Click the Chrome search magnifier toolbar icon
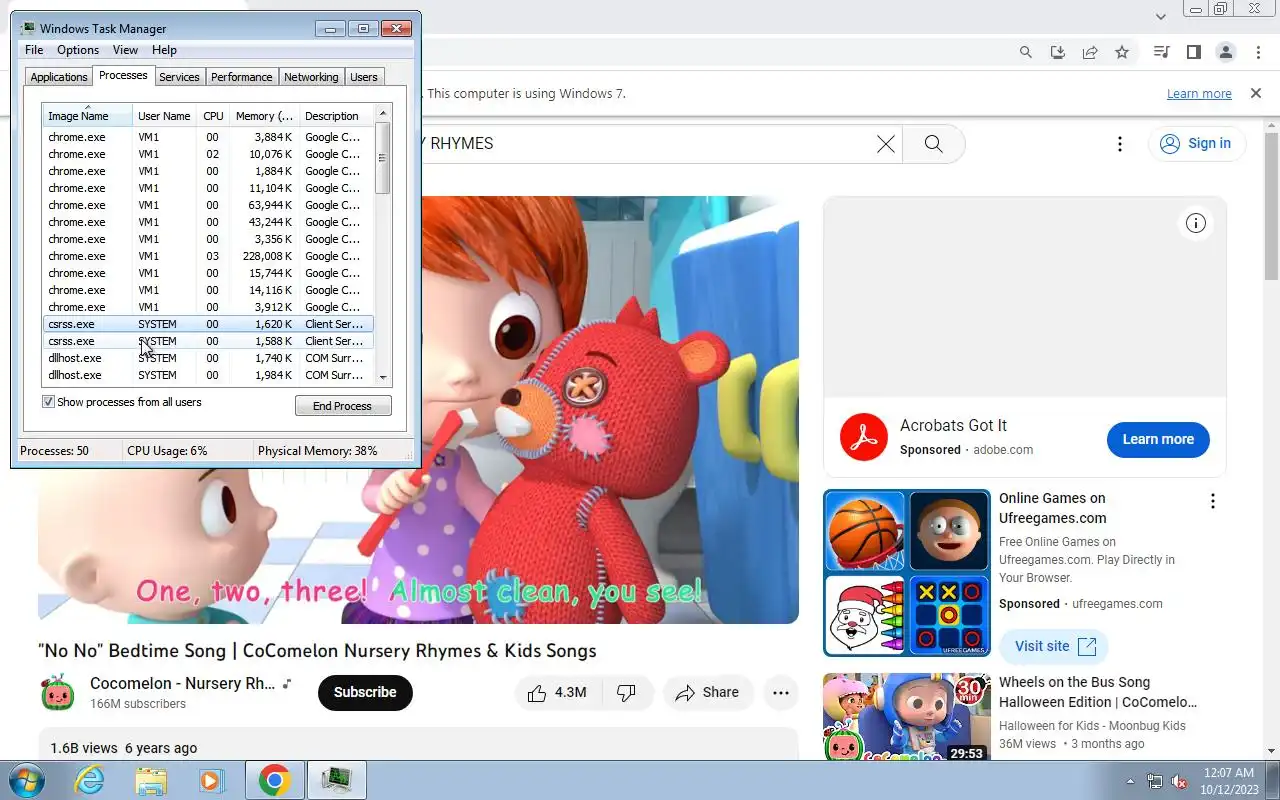This screenshot has height=800, width=1280. (x=1025, y=52)
